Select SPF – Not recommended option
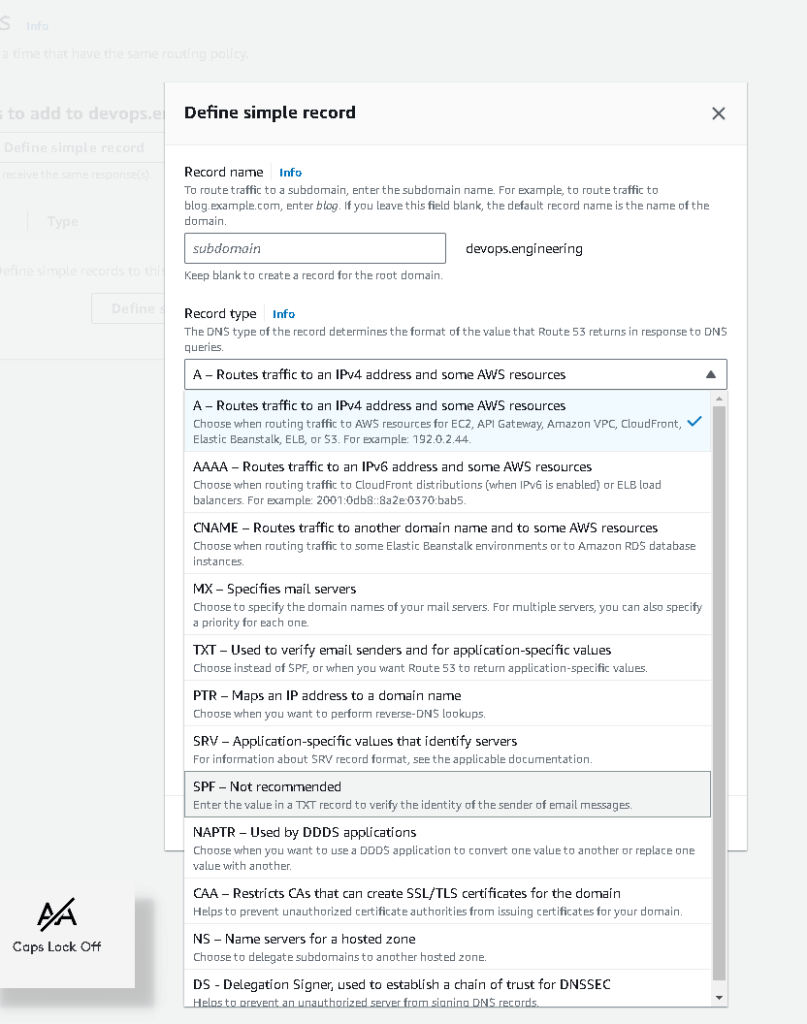The width and height of the screenshot is (807, 1024). [x=447, y=795]
